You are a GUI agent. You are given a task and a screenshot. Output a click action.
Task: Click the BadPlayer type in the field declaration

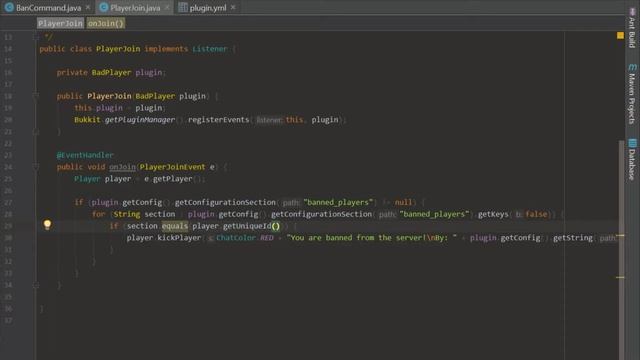tap(111, 73)
